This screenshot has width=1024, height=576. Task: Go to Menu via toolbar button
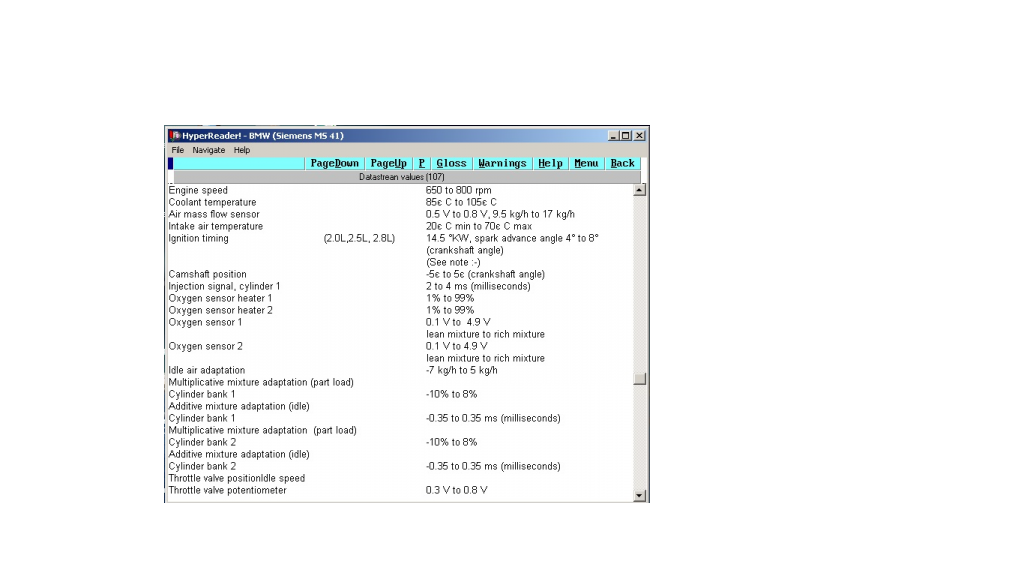point(586,163)
